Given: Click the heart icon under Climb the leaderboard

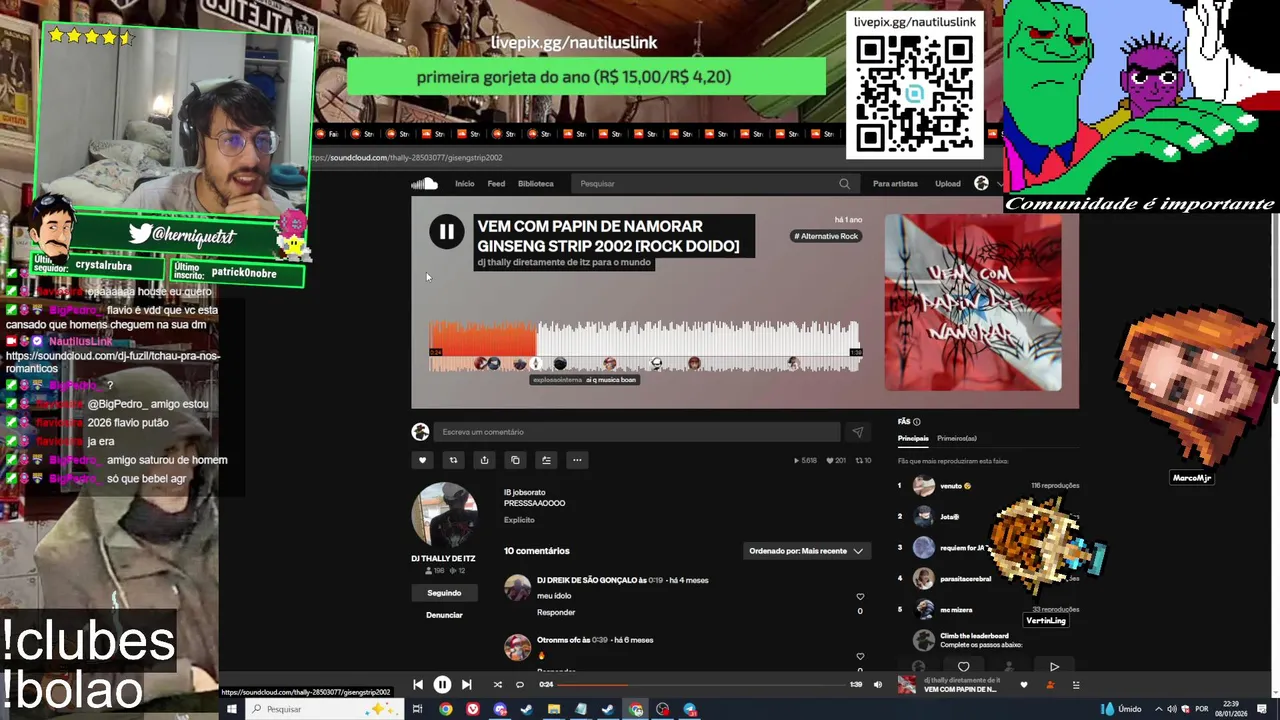Looking at the screenshot, I should [x=963, y=667].
